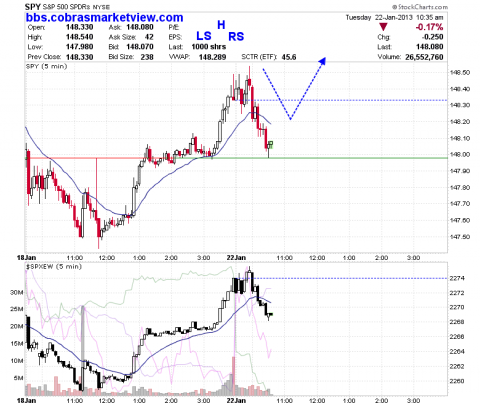
Task: Click the 147.80 price axis label
Action: coord(460,188)
